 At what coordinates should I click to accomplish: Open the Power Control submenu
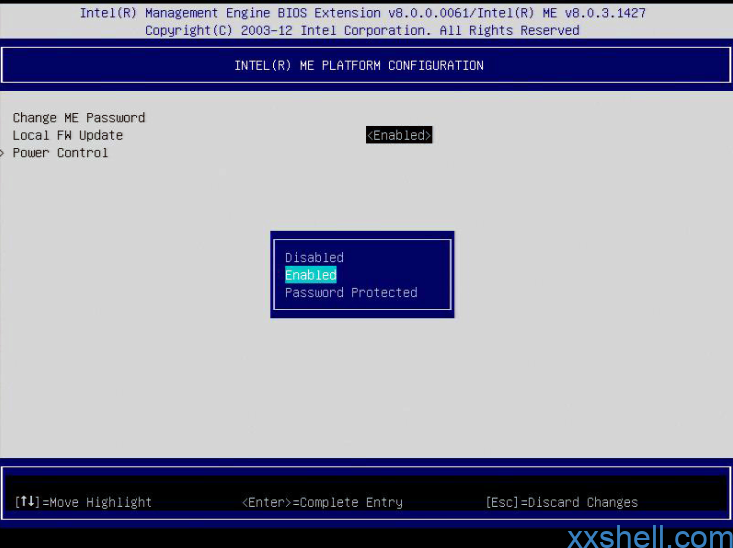point(60,153)
